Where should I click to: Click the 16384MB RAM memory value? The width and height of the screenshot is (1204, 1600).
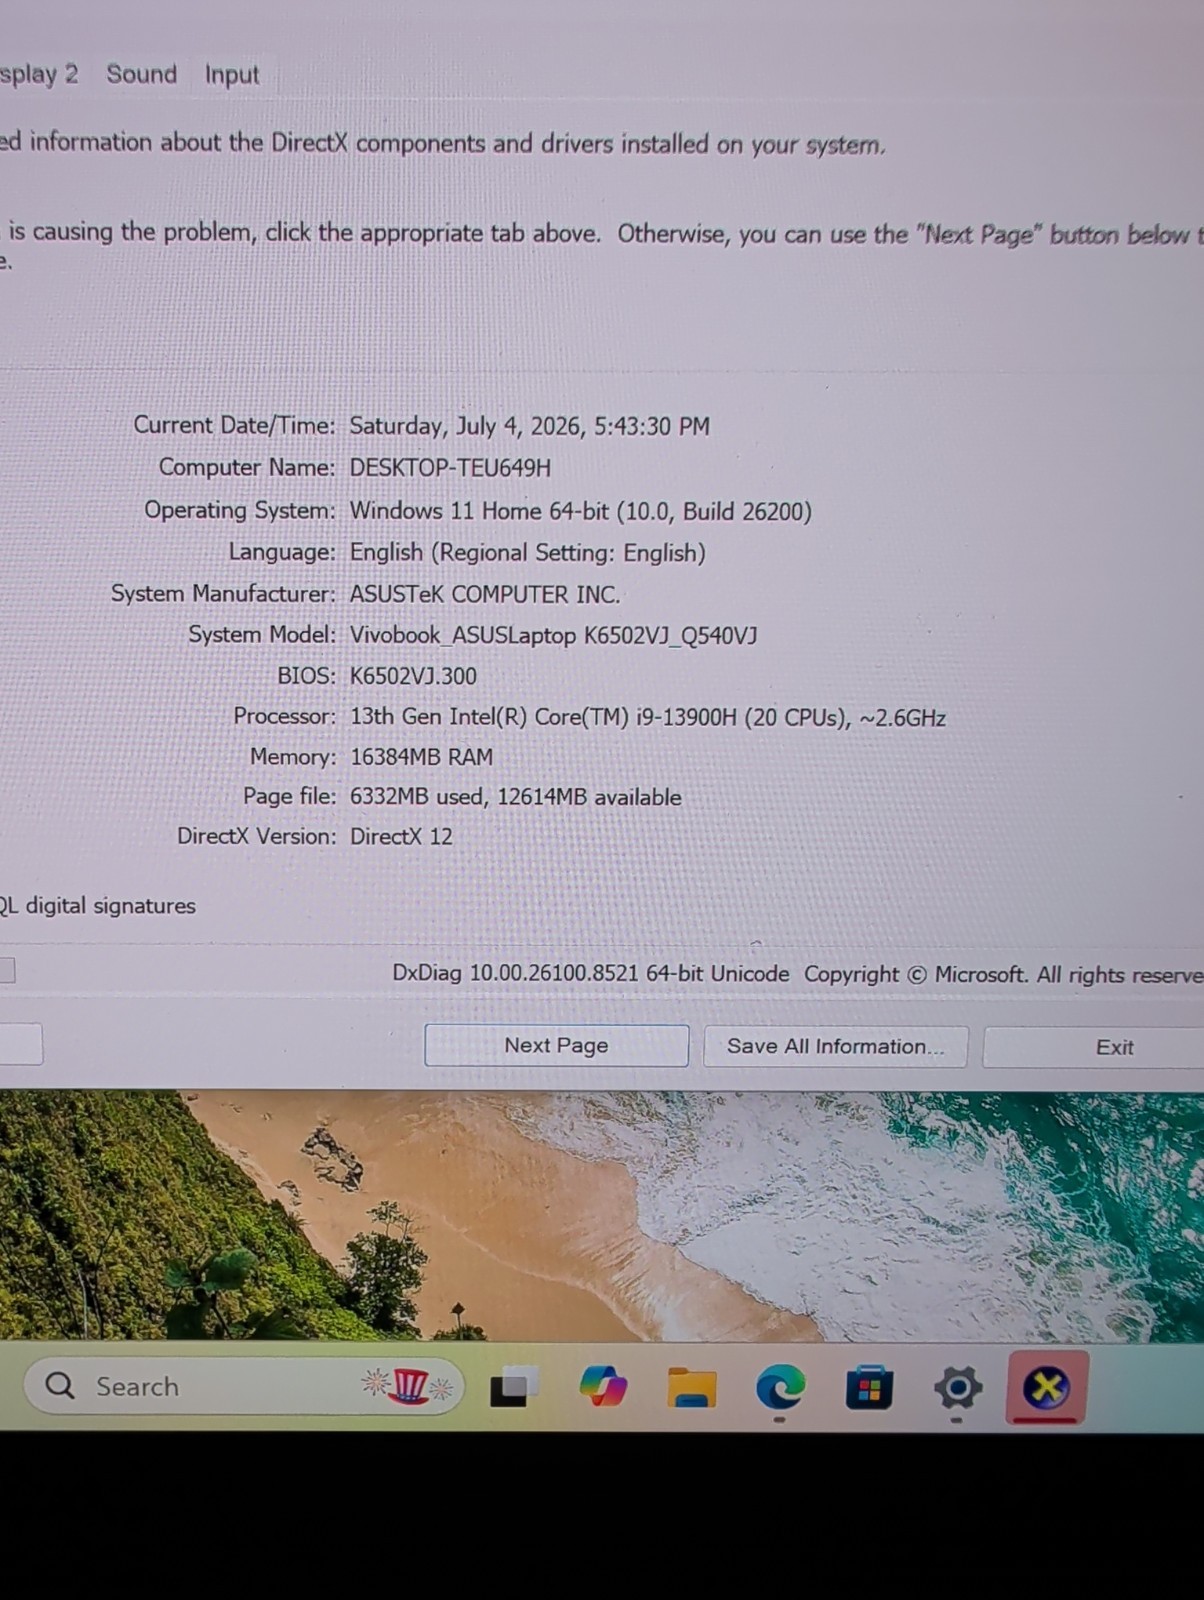point(421,757)
